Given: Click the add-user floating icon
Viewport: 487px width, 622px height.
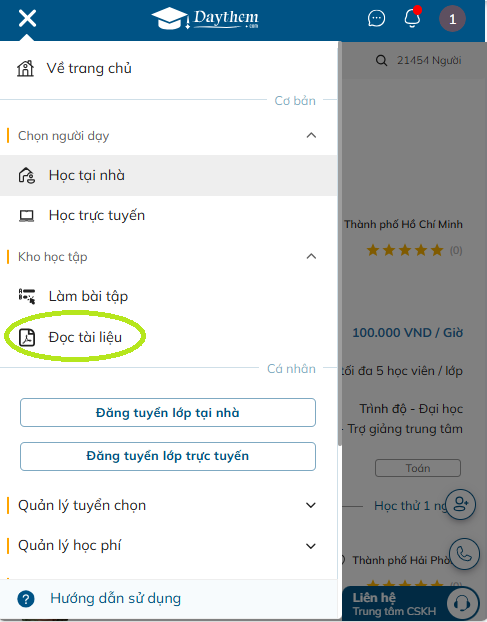Looking at the screenshot, I should [x=460, y=505].
